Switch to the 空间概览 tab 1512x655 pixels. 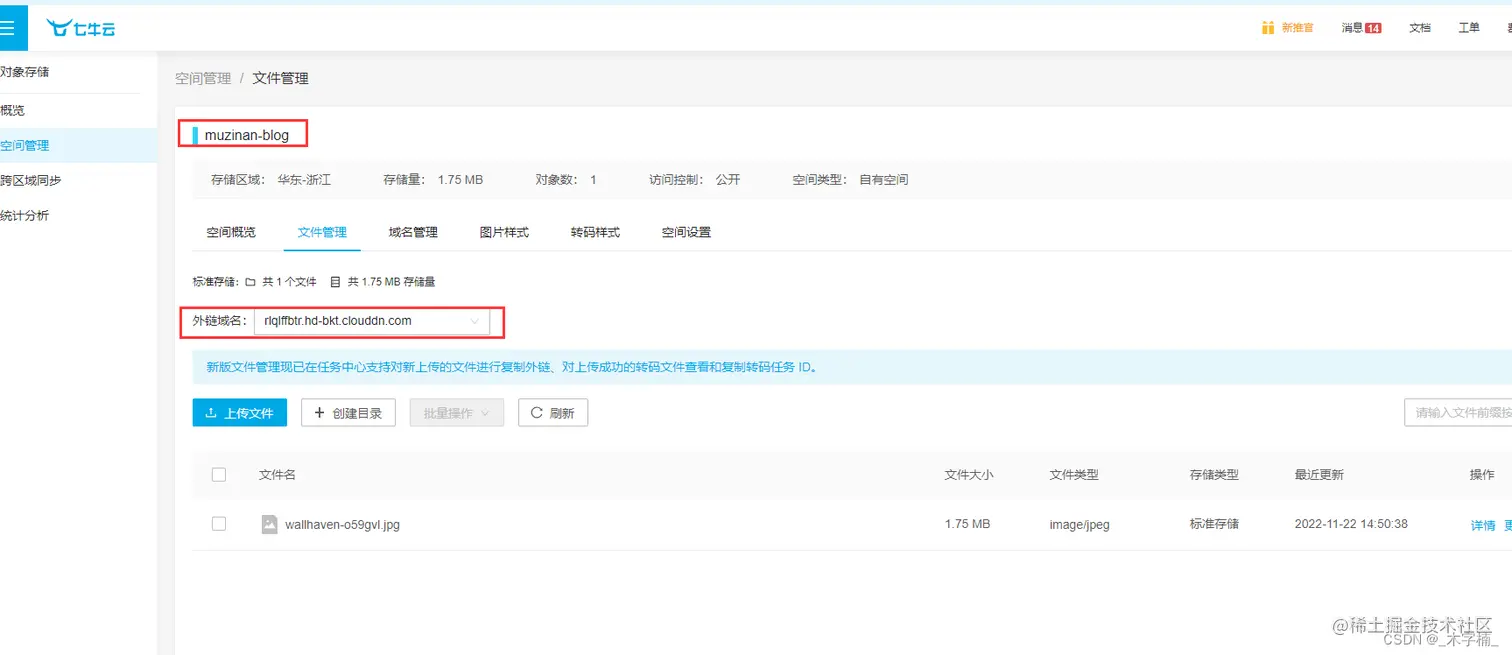coord(231,232)
